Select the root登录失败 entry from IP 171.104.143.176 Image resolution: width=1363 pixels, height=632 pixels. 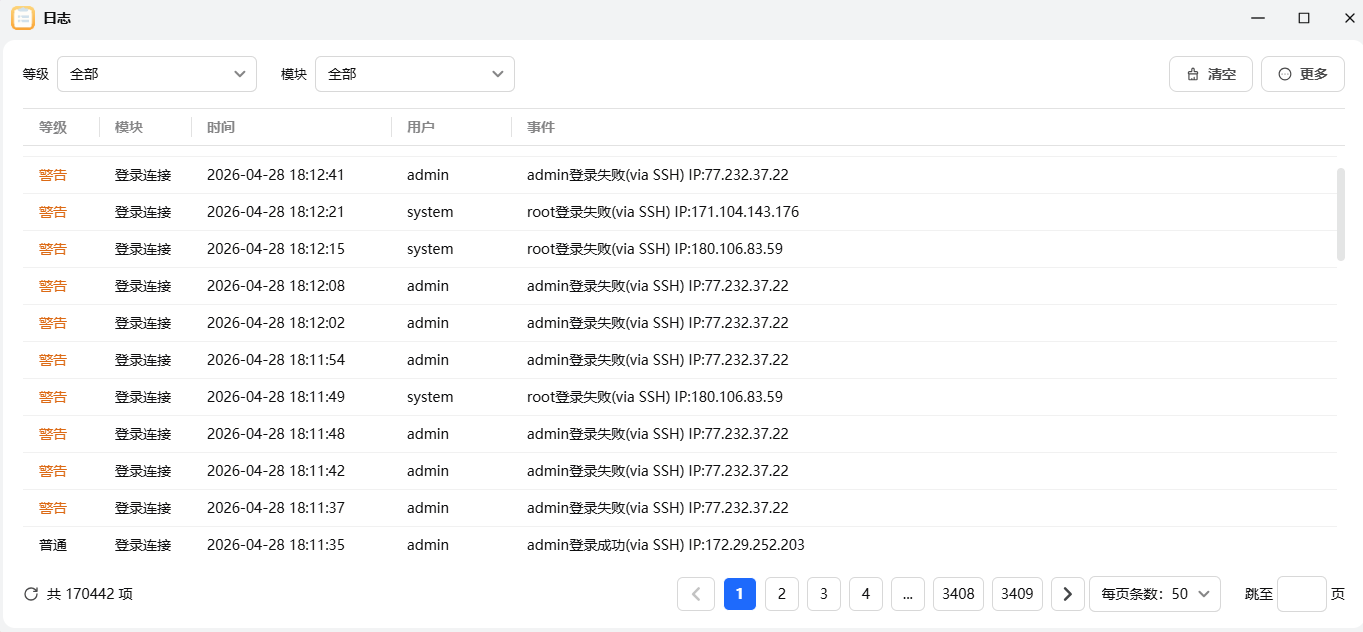point(662,212)
